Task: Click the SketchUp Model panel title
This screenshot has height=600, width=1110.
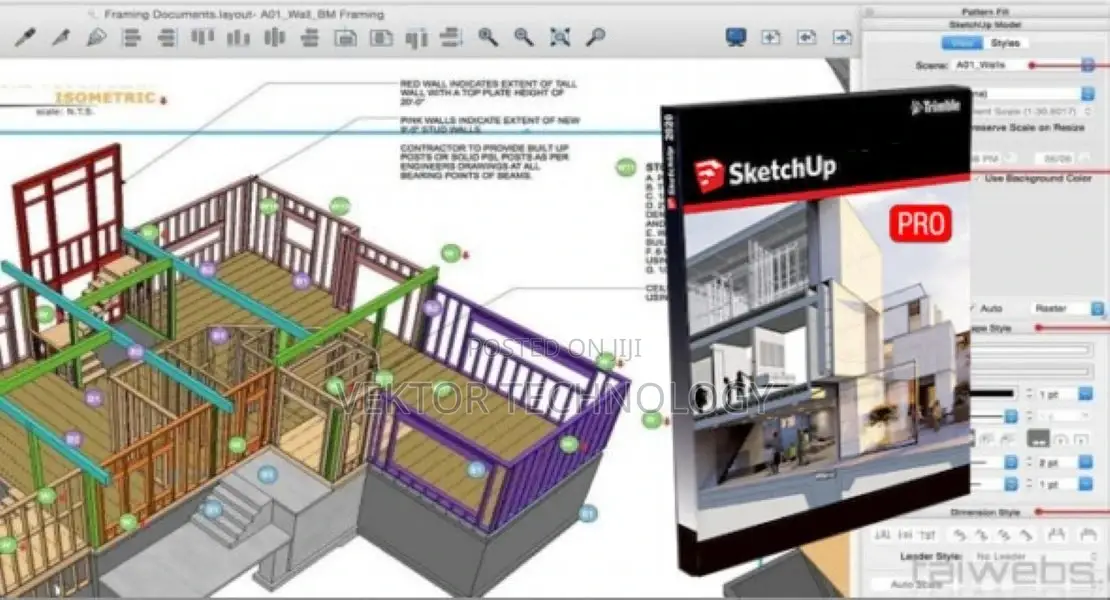Action: coord(985,25)
